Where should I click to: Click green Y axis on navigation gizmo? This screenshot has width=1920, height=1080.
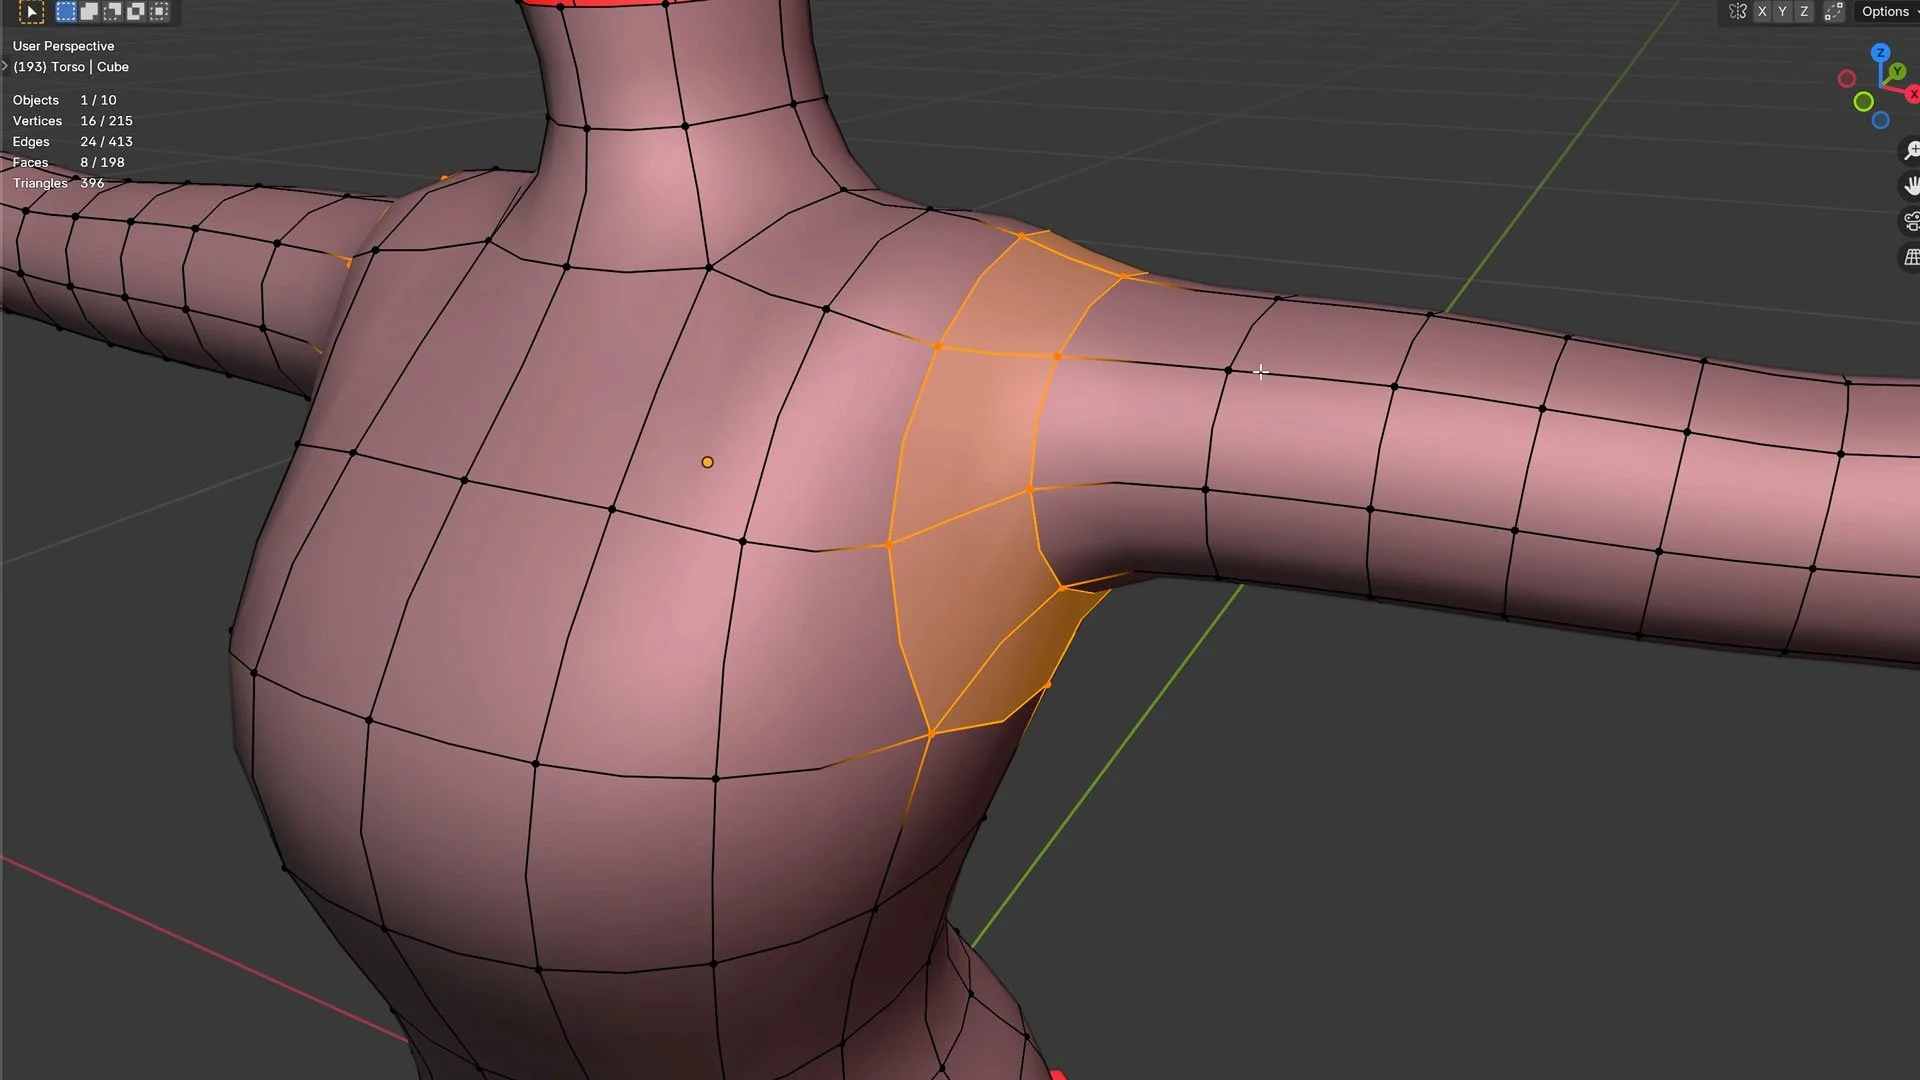click(x=1897, y=72)
